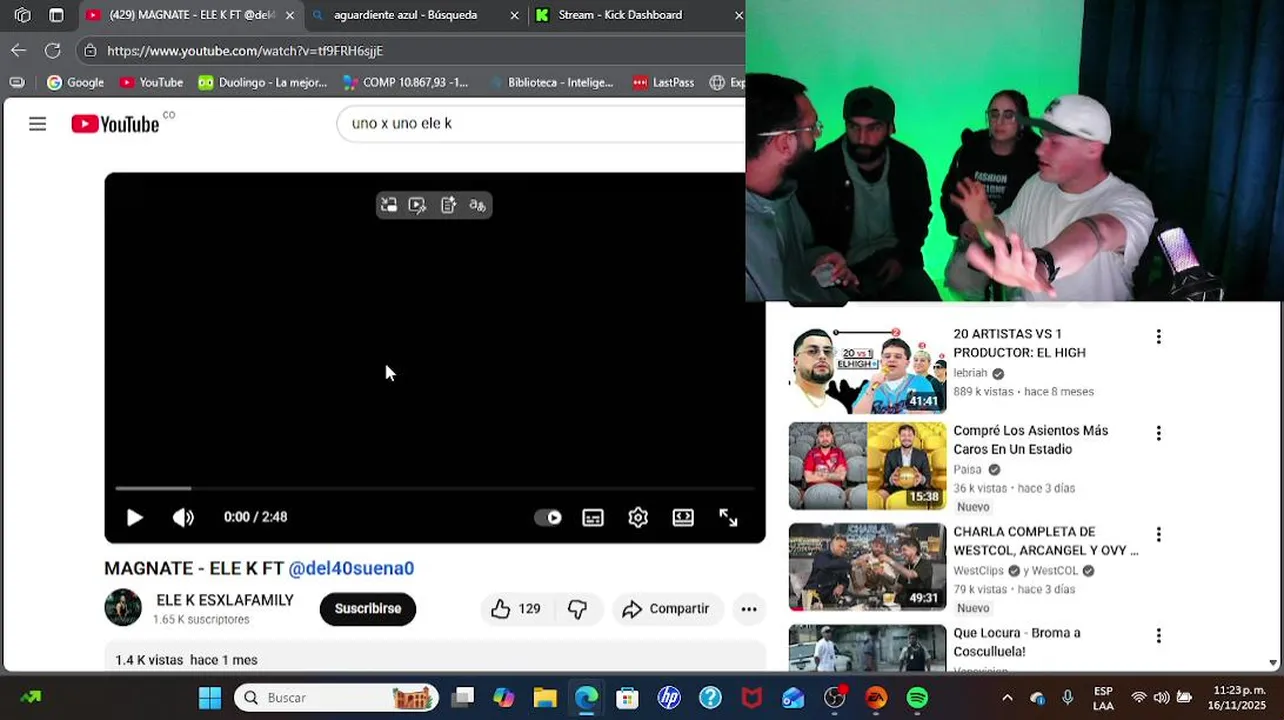This screenshot has width=1284, height=720.
Task: Toggle subtitles captions button
Action: (593, 517)
